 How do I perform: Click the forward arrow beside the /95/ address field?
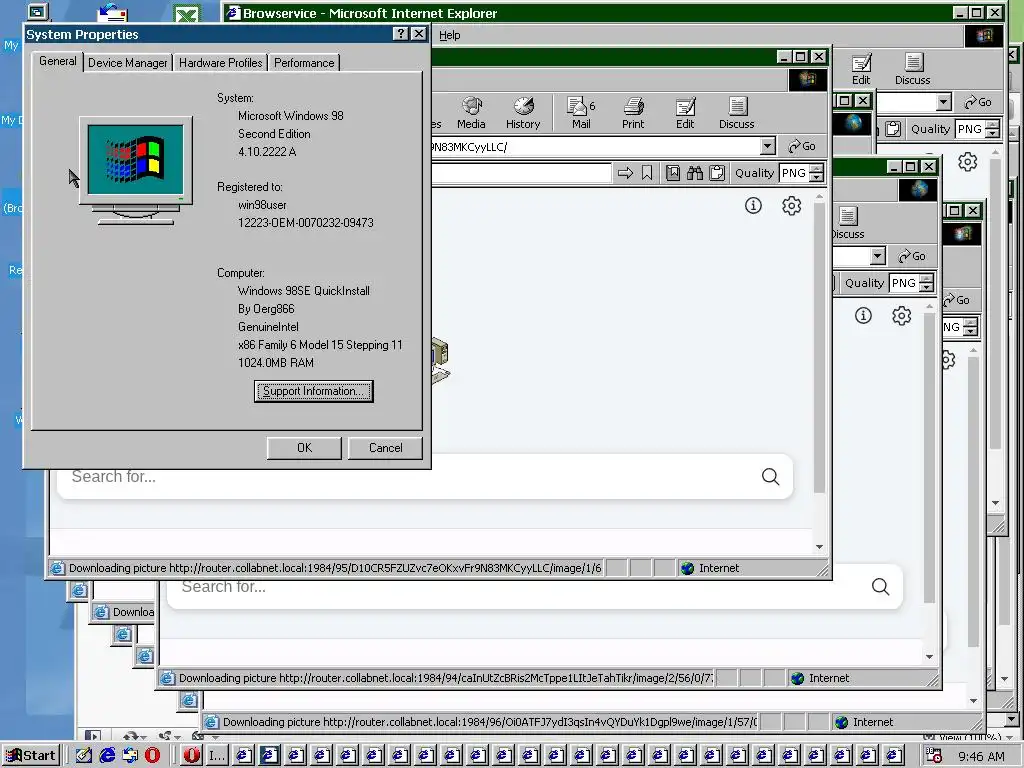click(625, 173)
